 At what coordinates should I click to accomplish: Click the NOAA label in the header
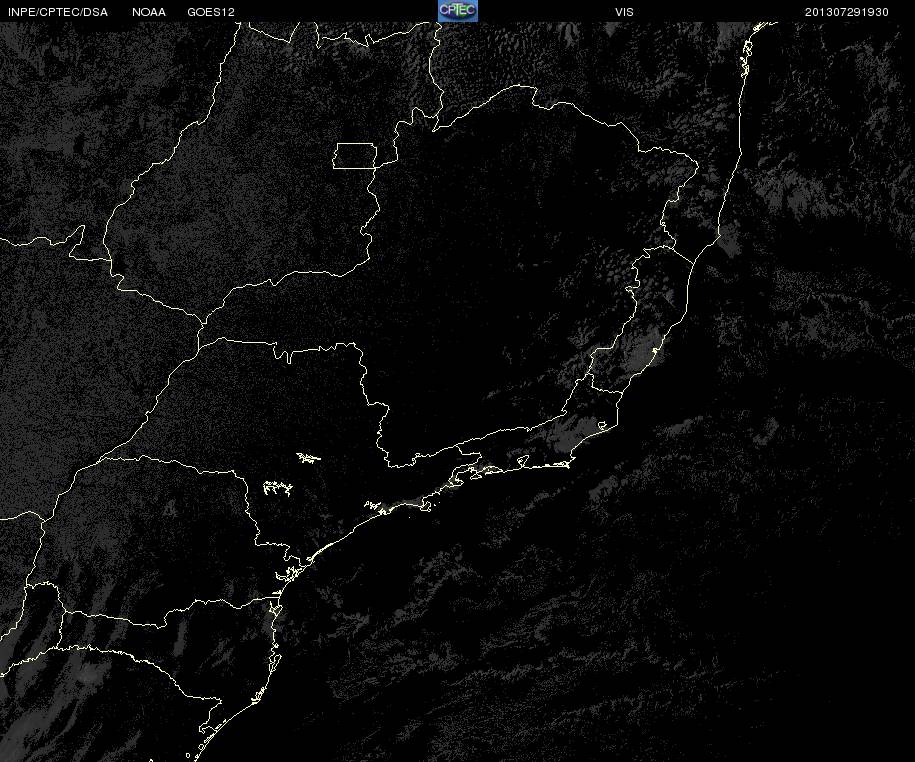[149, 12]
